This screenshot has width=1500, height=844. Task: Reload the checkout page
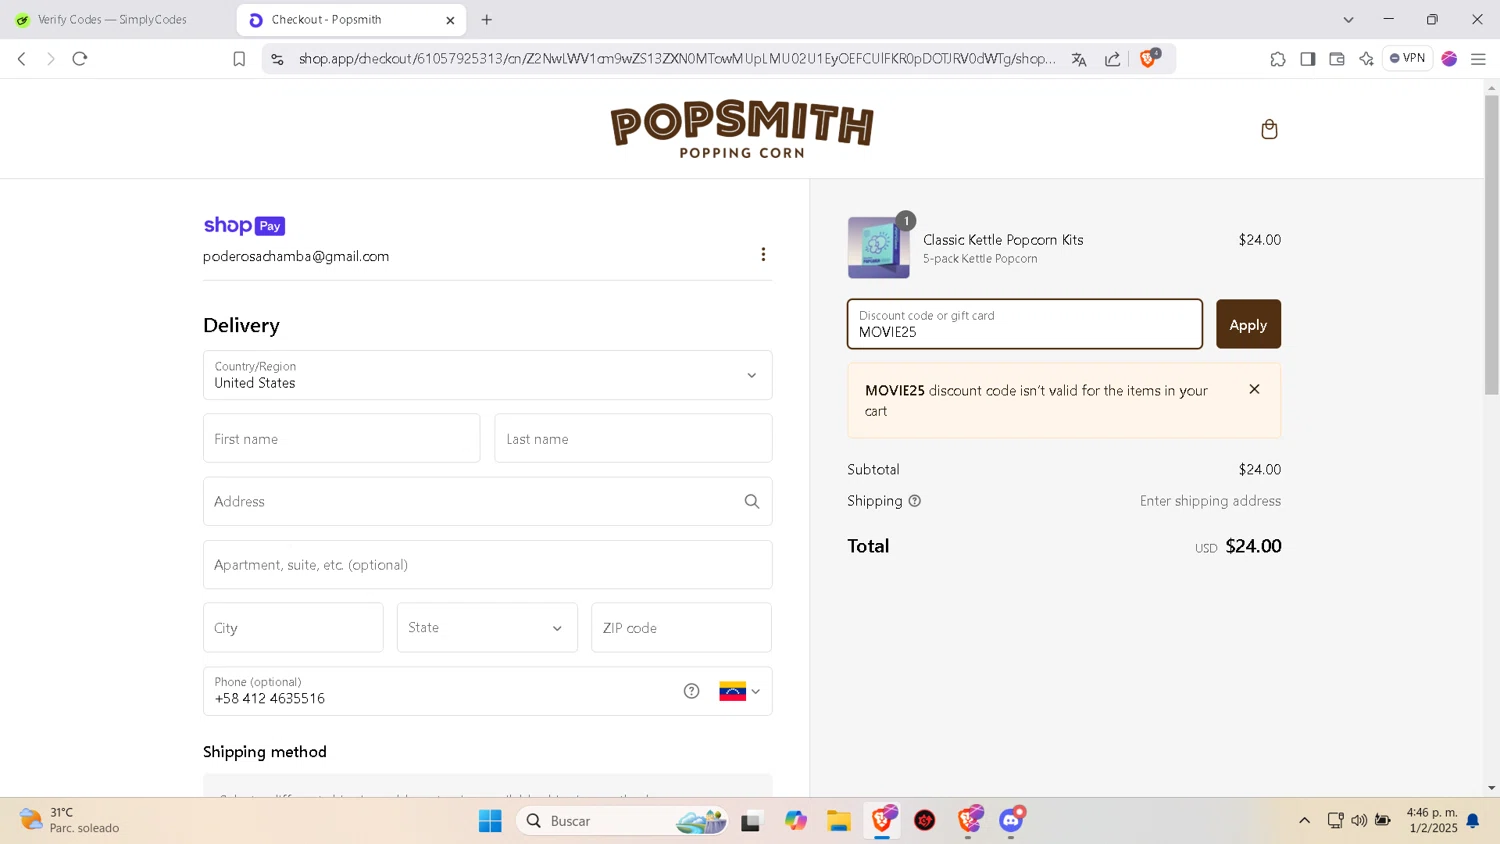coord(80,59)
